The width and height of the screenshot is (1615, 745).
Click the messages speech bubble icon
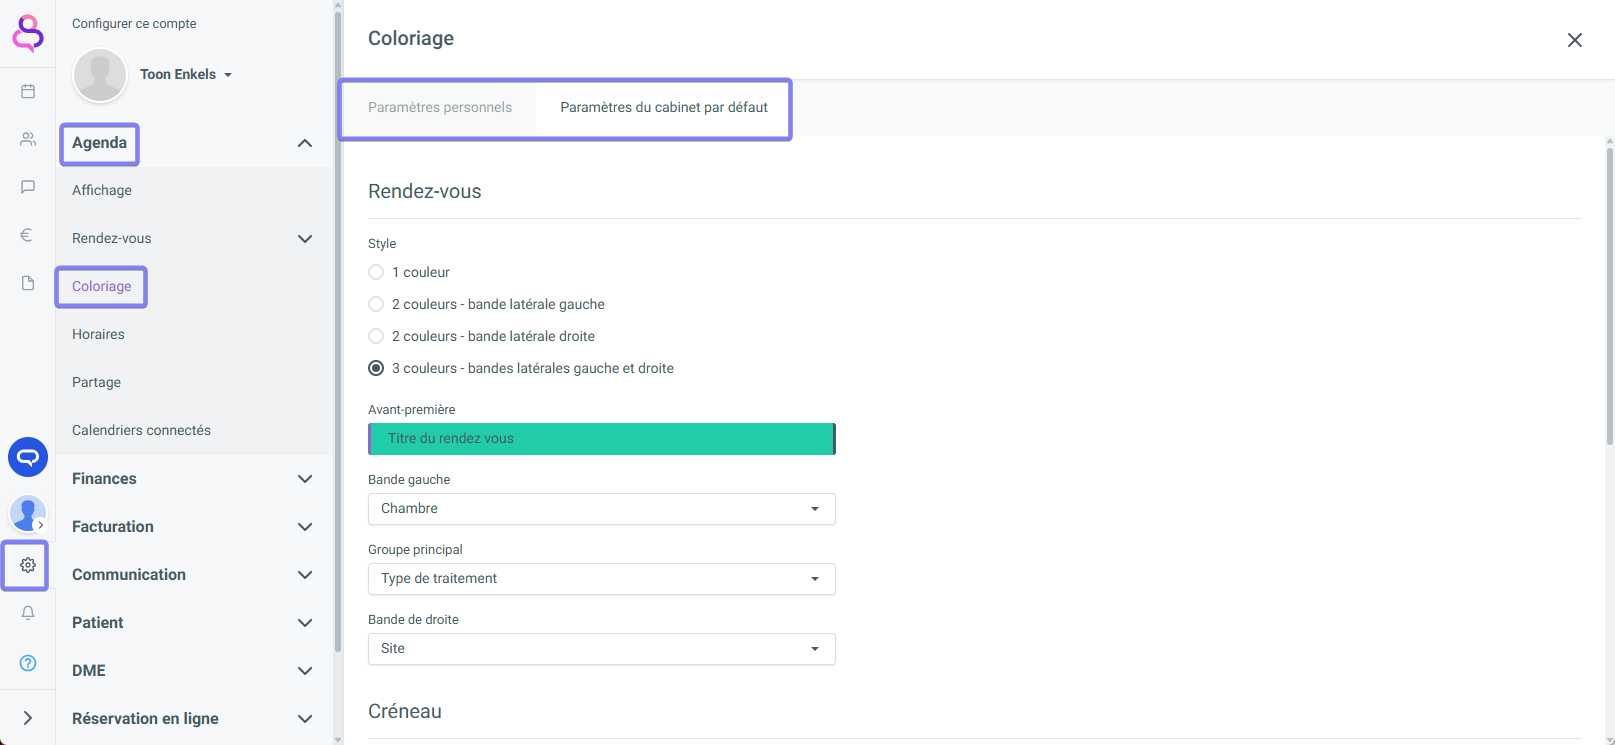tap(28, 187)
